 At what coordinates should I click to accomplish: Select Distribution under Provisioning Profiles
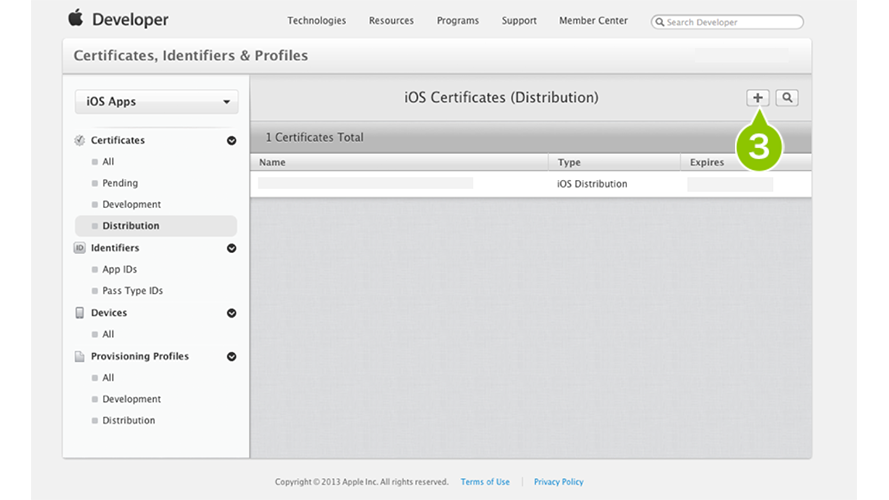(128, 421)
